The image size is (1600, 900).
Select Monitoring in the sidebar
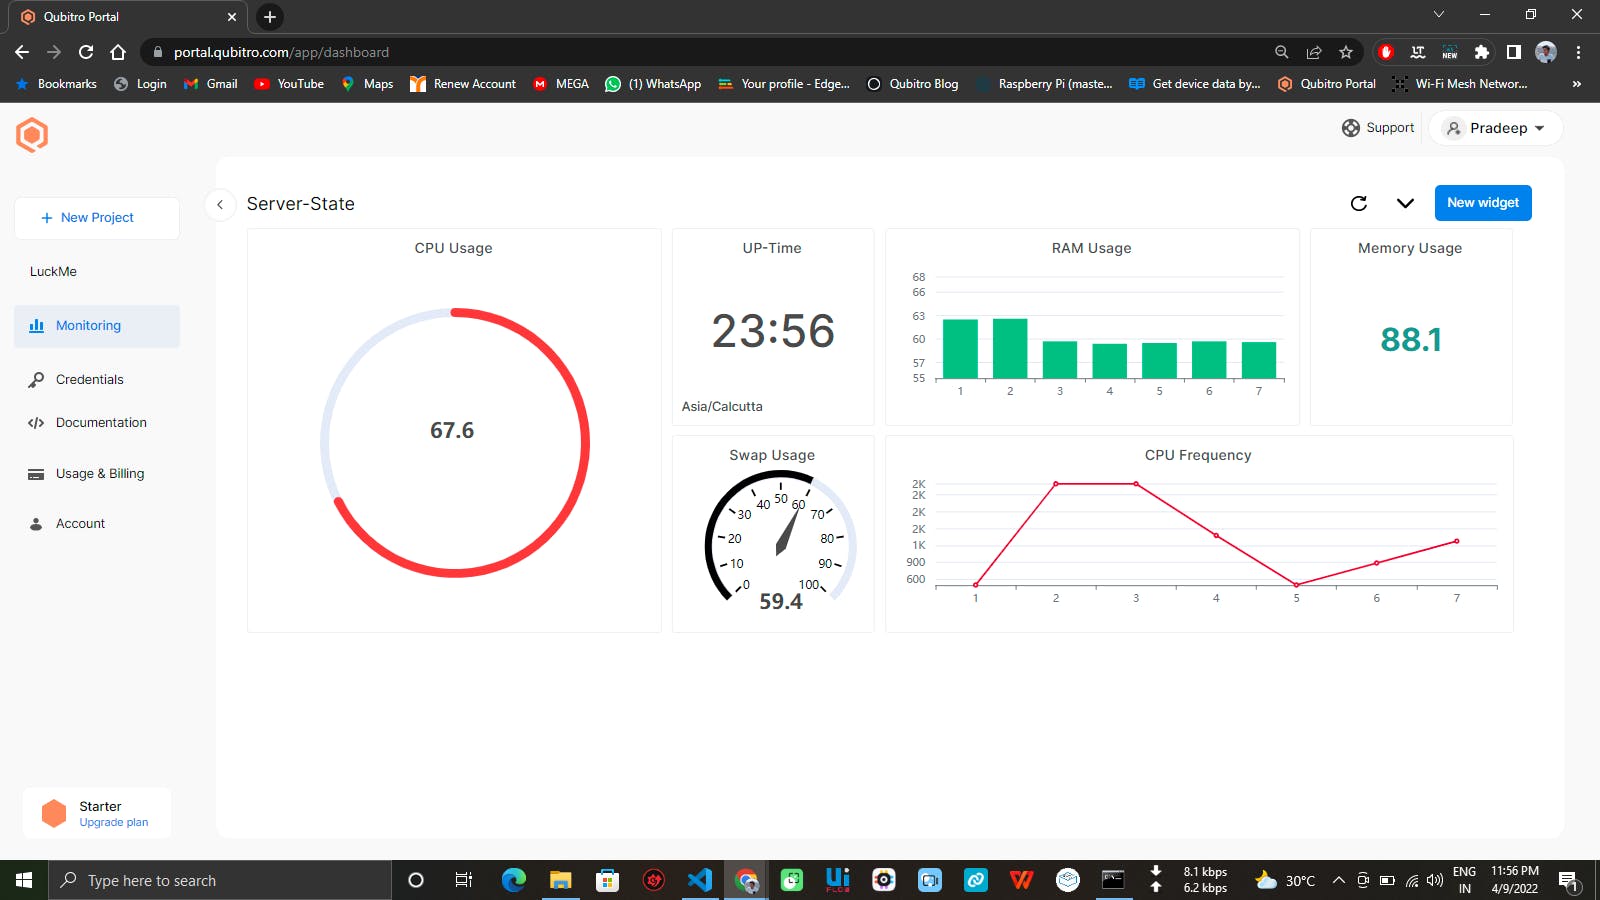tap(97, 326)
